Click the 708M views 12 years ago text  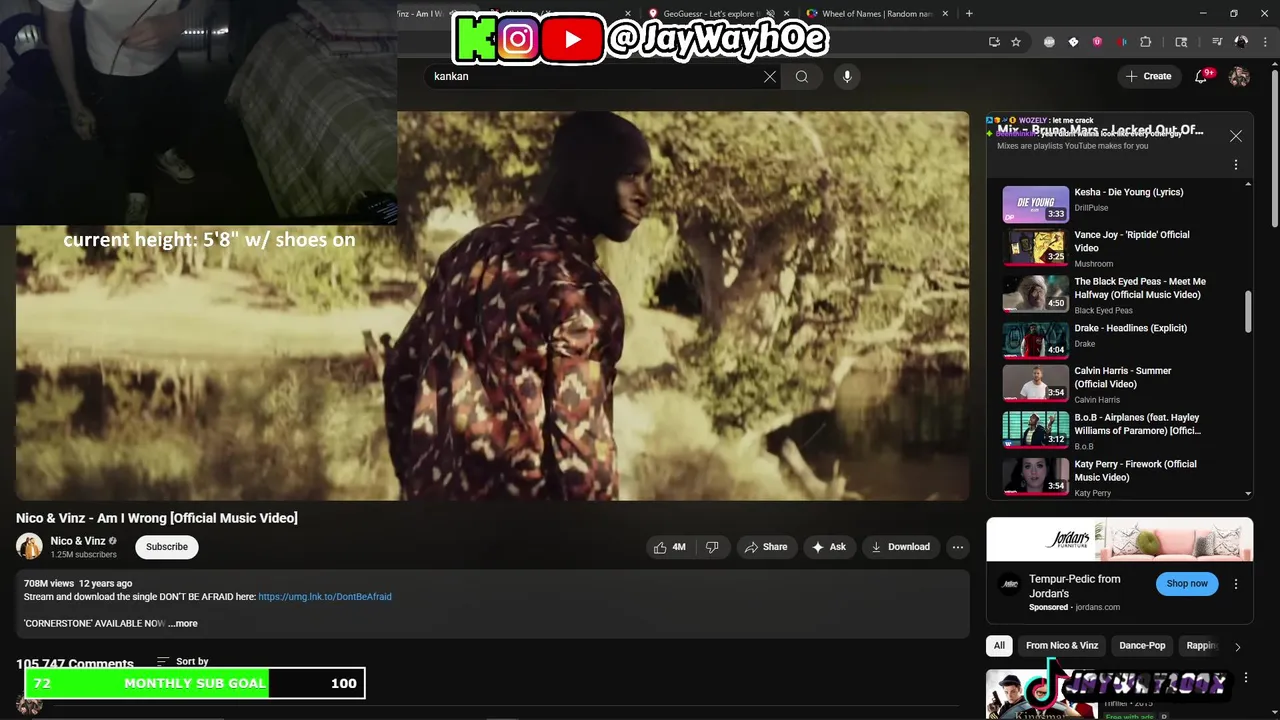78,583
